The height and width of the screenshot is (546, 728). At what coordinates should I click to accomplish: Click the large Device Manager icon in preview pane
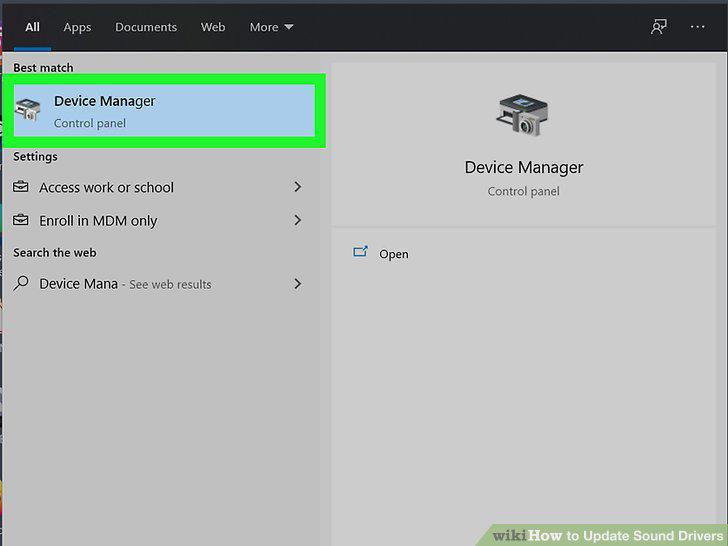click(522, 115)
